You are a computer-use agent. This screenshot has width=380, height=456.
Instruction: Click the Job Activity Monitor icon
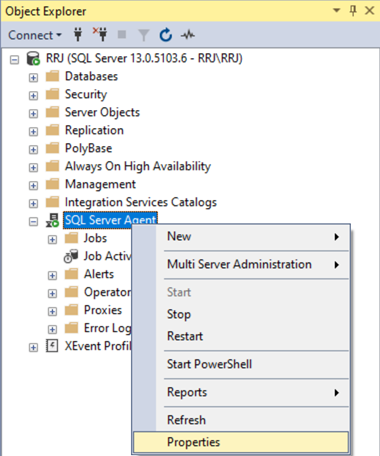71,256
